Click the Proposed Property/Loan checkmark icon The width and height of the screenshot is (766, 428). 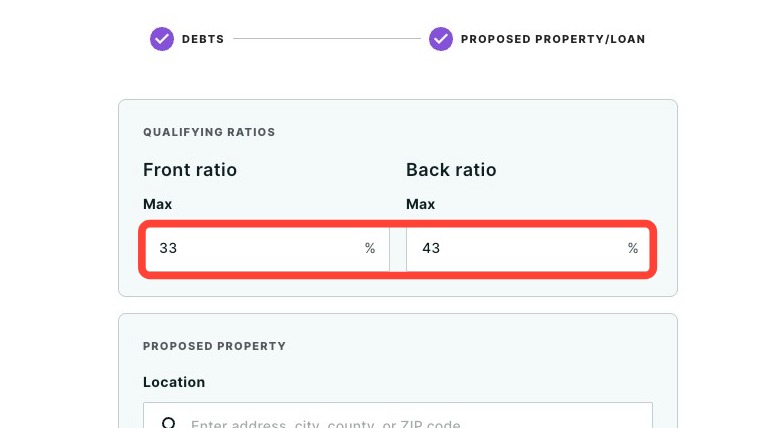pyautogui.click(x=441, y=39)
